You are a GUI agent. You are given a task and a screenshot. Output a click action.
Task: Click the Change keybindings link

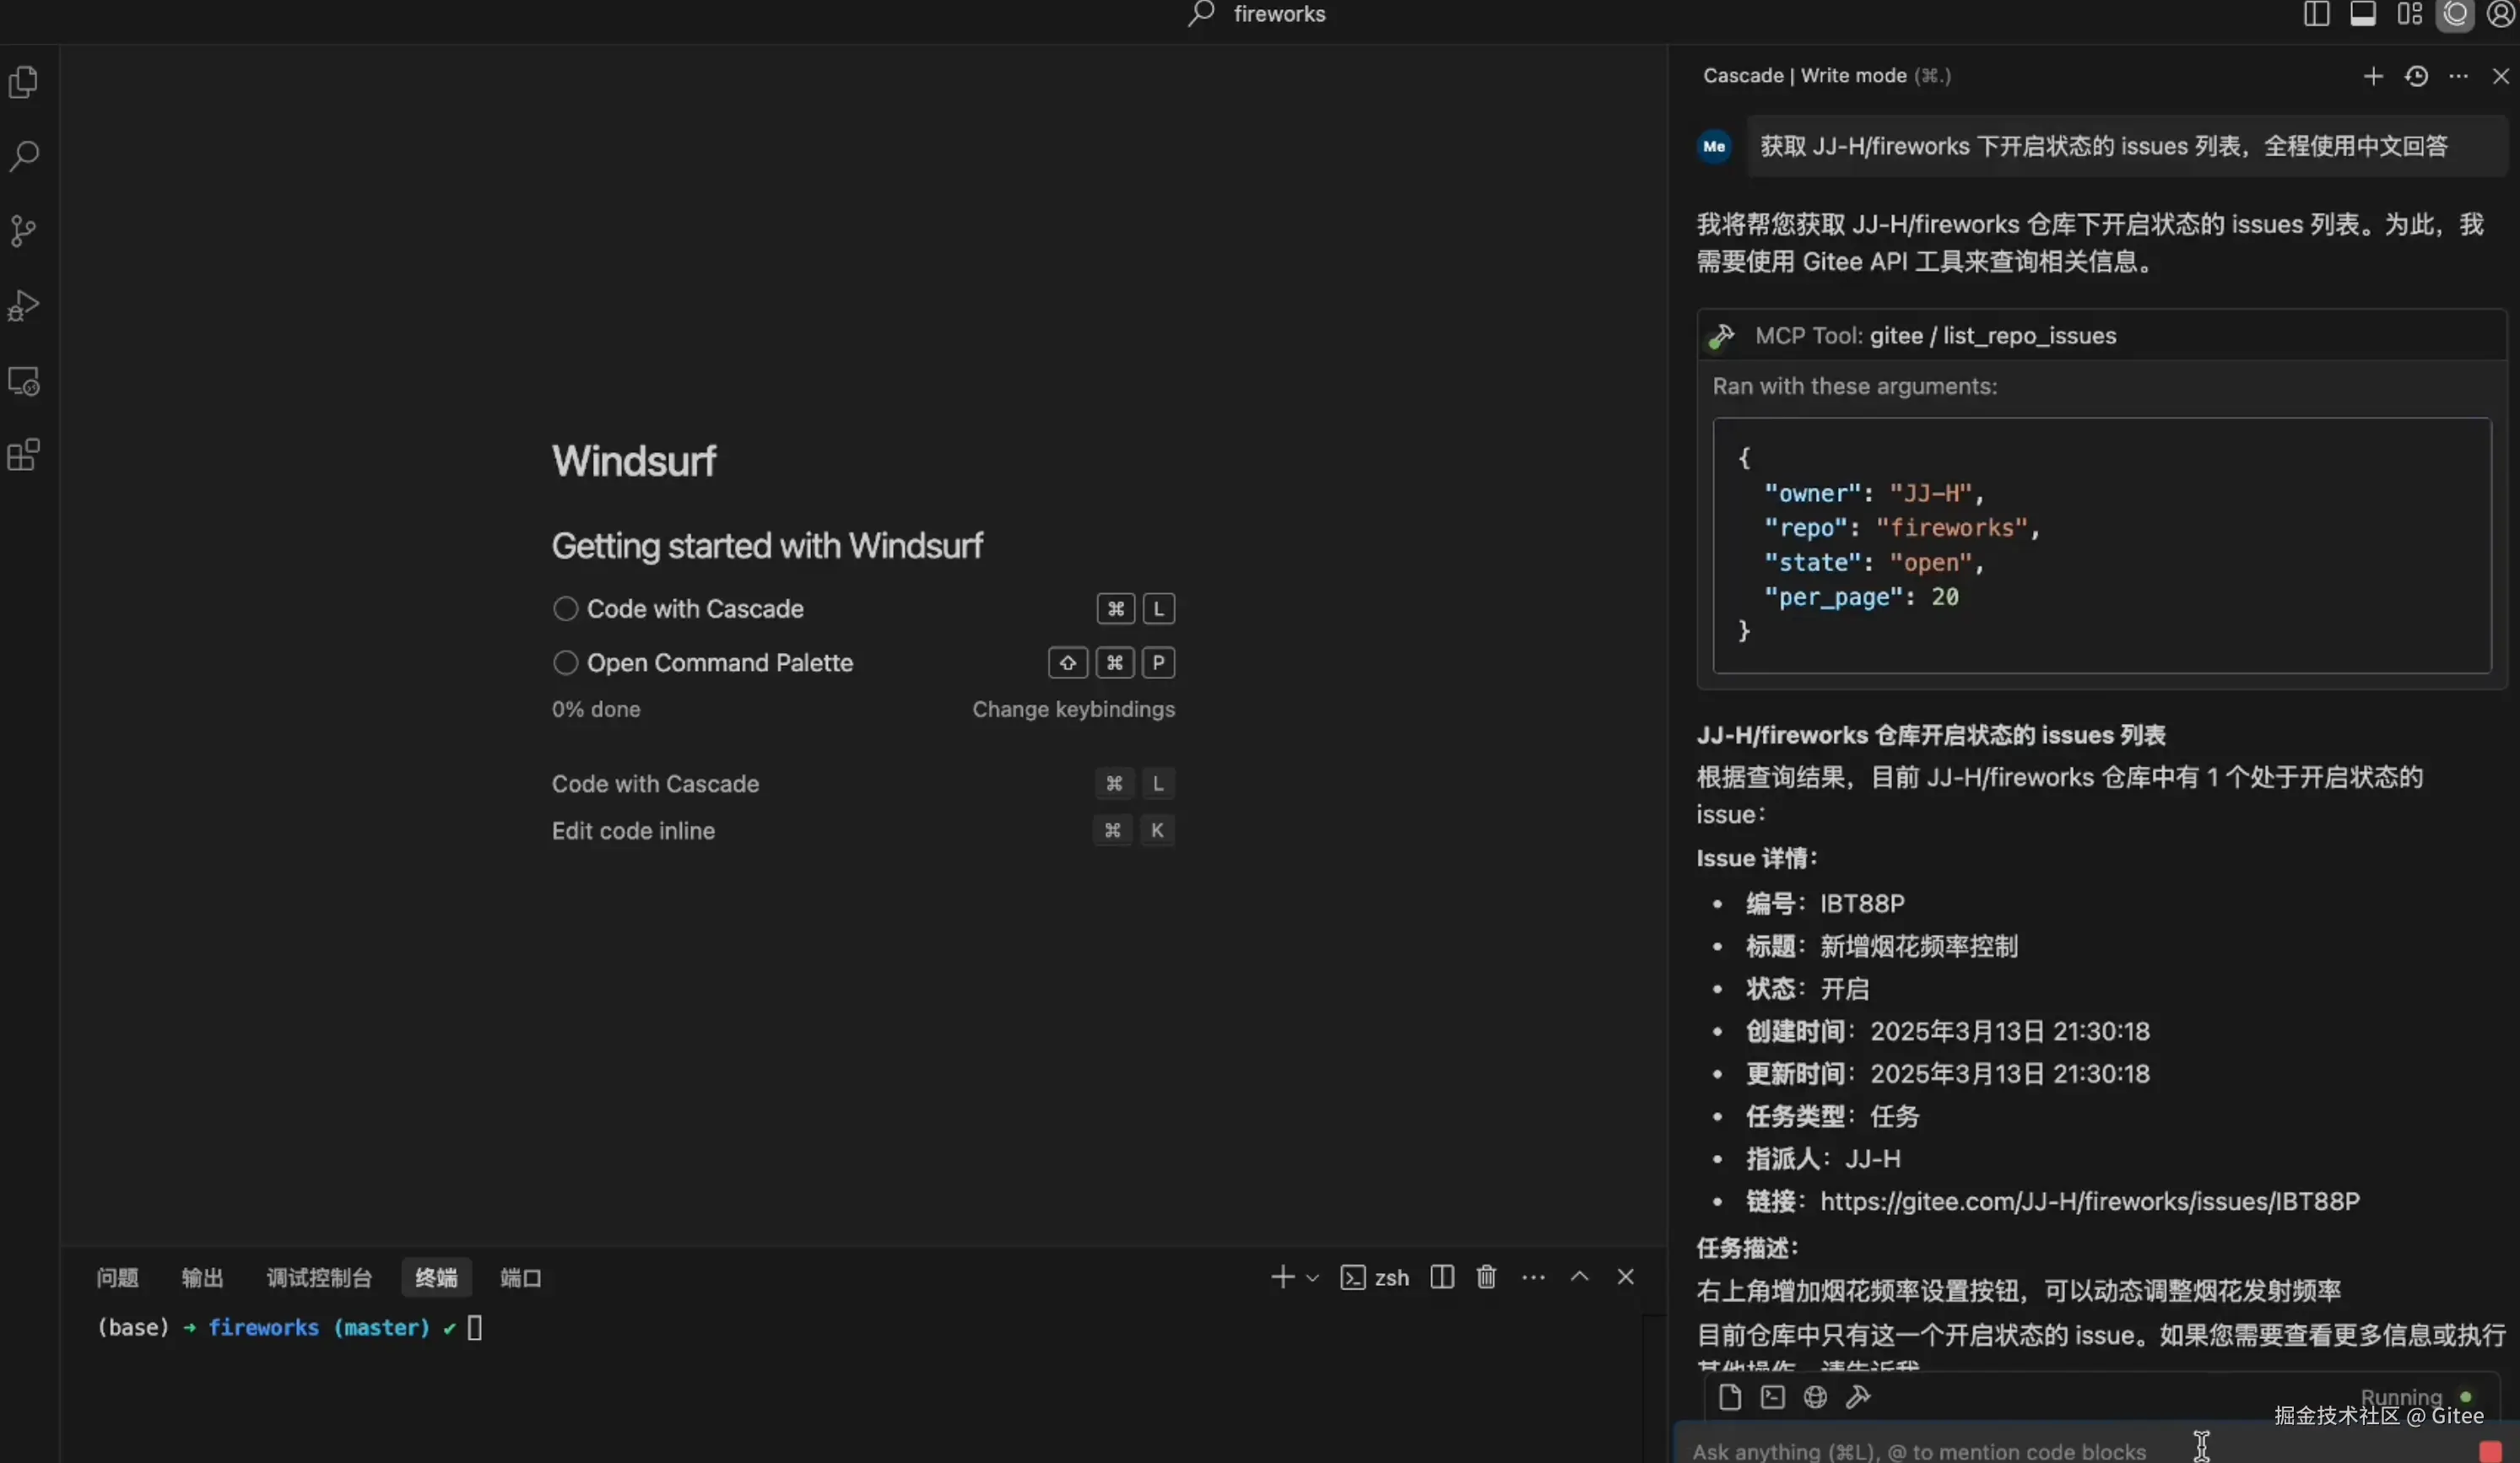pyautogui.click(x=1073, y=709)
